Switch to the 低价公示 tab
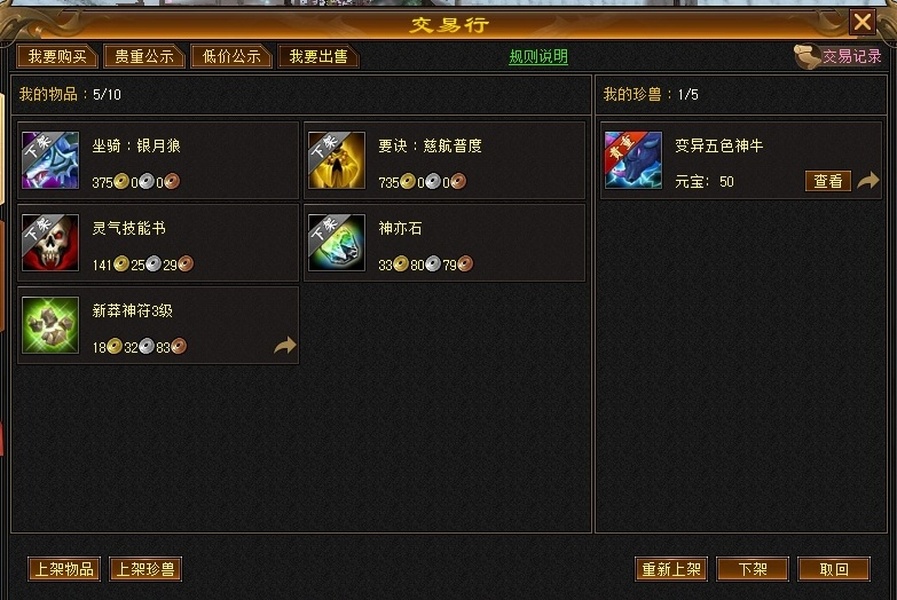This screenshot has height=600, width=897. [231, 57]
